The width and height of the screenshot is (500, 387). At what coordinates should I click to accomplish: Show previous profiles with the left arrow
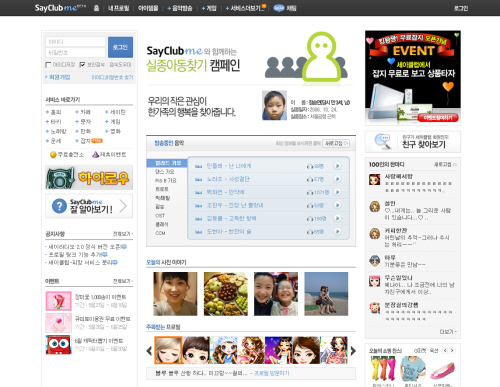pos(149,351)
